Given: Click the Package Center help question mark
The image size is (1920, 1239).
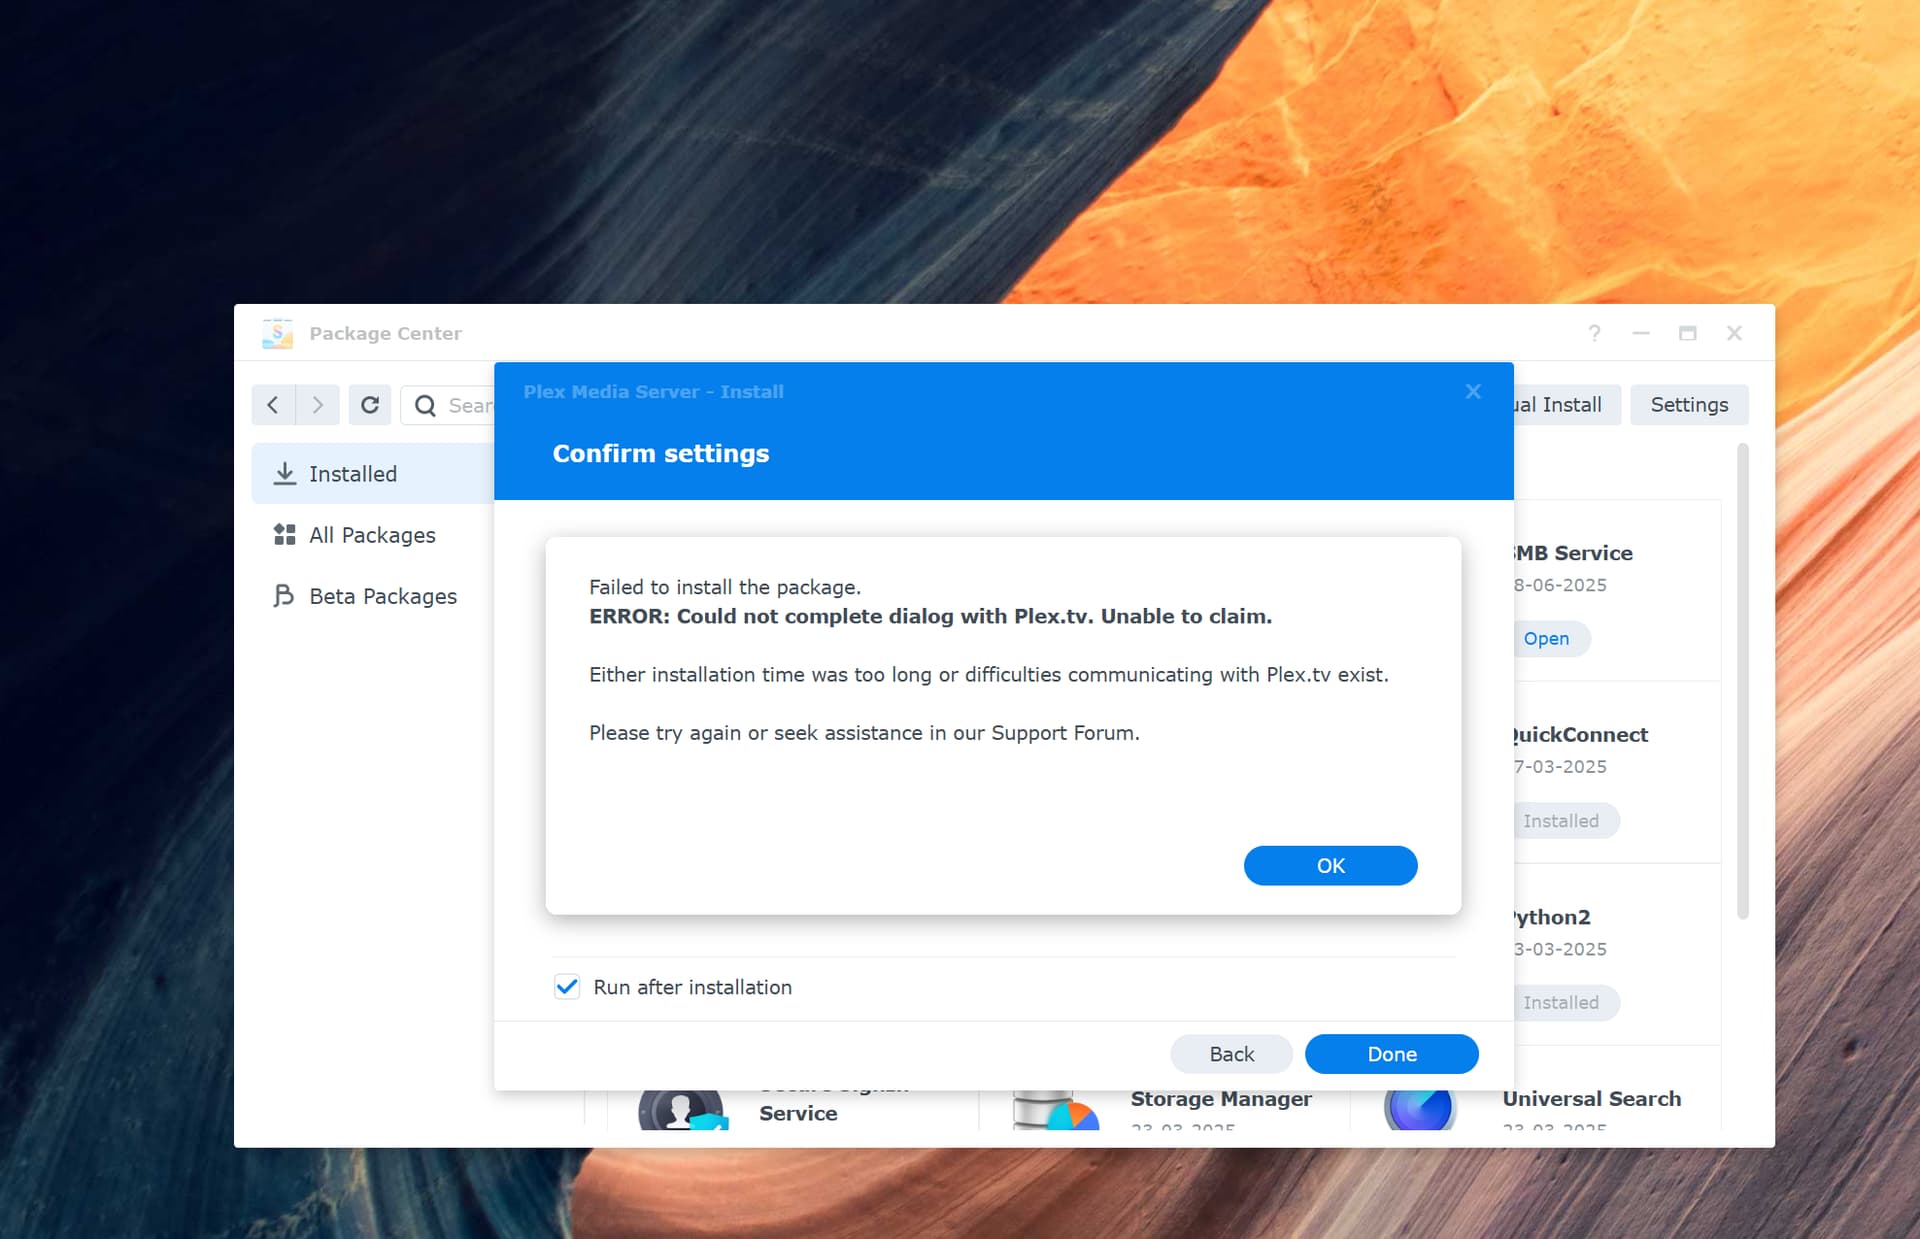Looking at the screenshot, I should tap(1594, 333).
